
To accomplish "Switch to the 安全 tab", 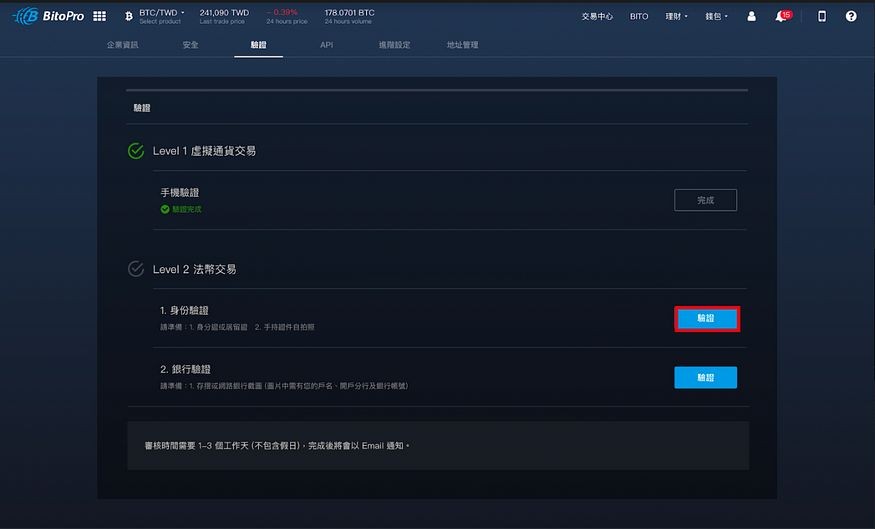I will [x=190, y=45].
